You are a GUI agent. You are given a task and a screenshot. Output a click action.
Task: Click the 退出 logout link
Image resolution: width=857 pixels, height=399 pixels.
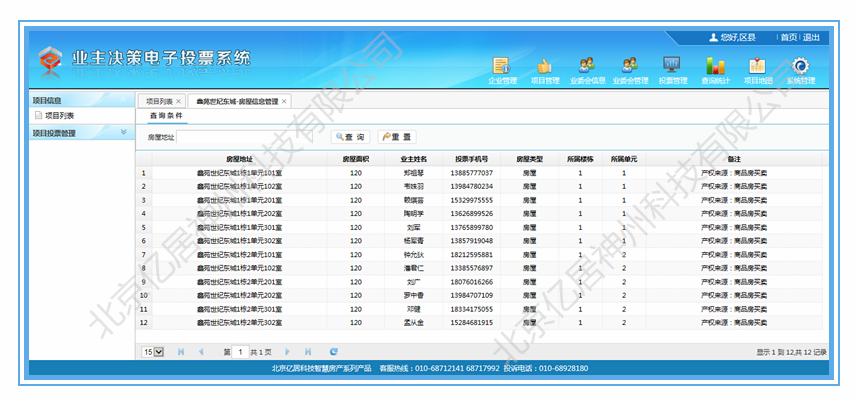(x=811, y=37)
